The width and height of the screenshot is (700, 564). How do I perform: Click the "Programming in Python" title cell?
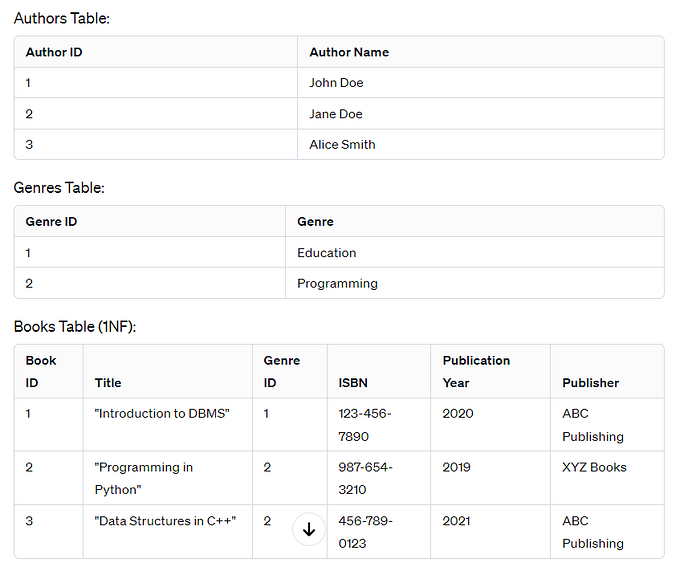tap(144, 478)
